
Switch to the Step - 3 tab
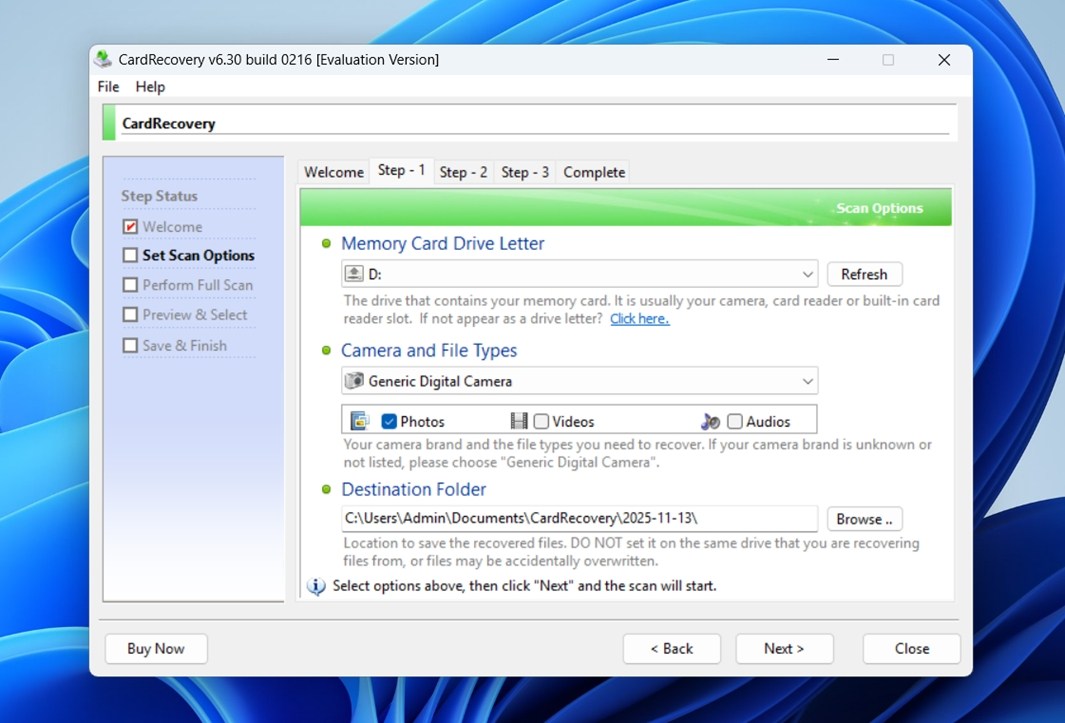(x=525, y=171)
